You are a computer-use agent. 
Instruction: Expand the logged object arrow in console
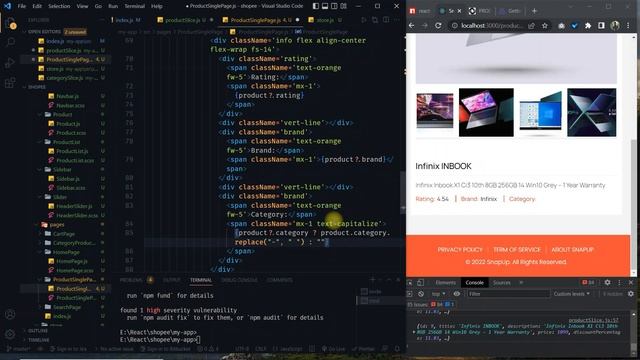(414, 332)
